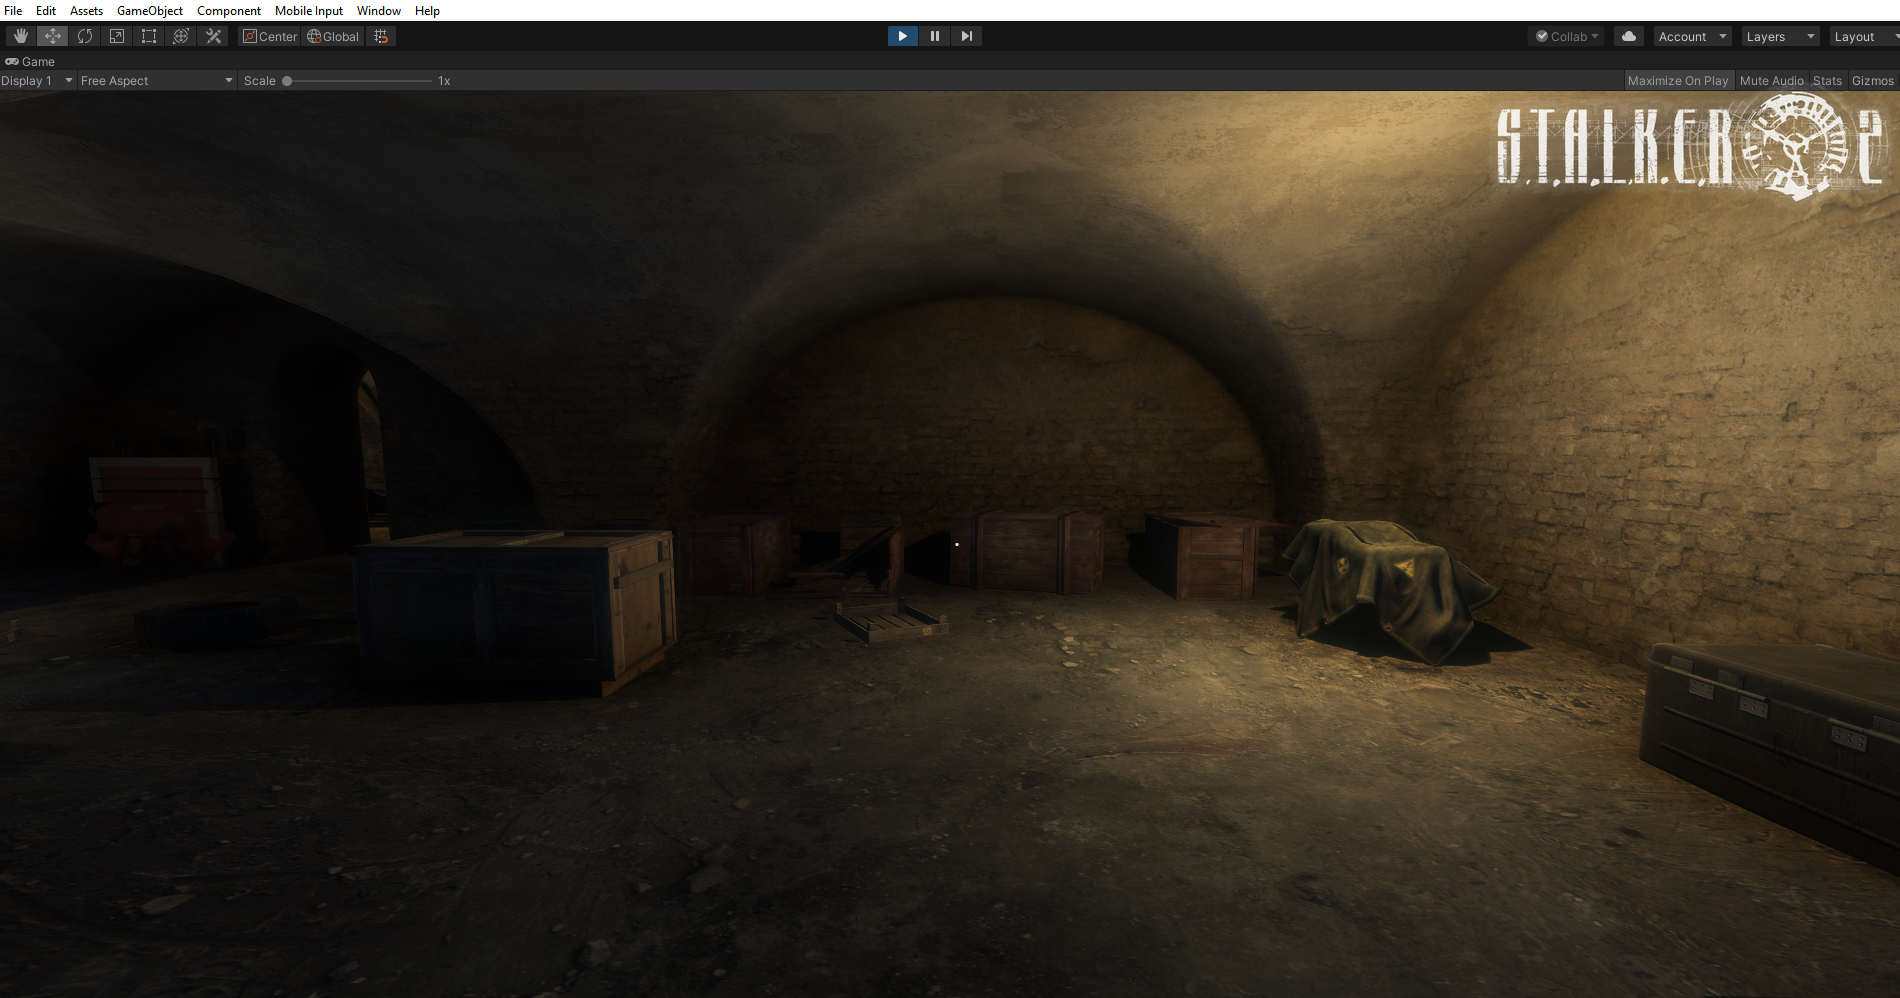Toggle Mute Audio
Screen dimensions: 1900x998
pos(1771,81)
